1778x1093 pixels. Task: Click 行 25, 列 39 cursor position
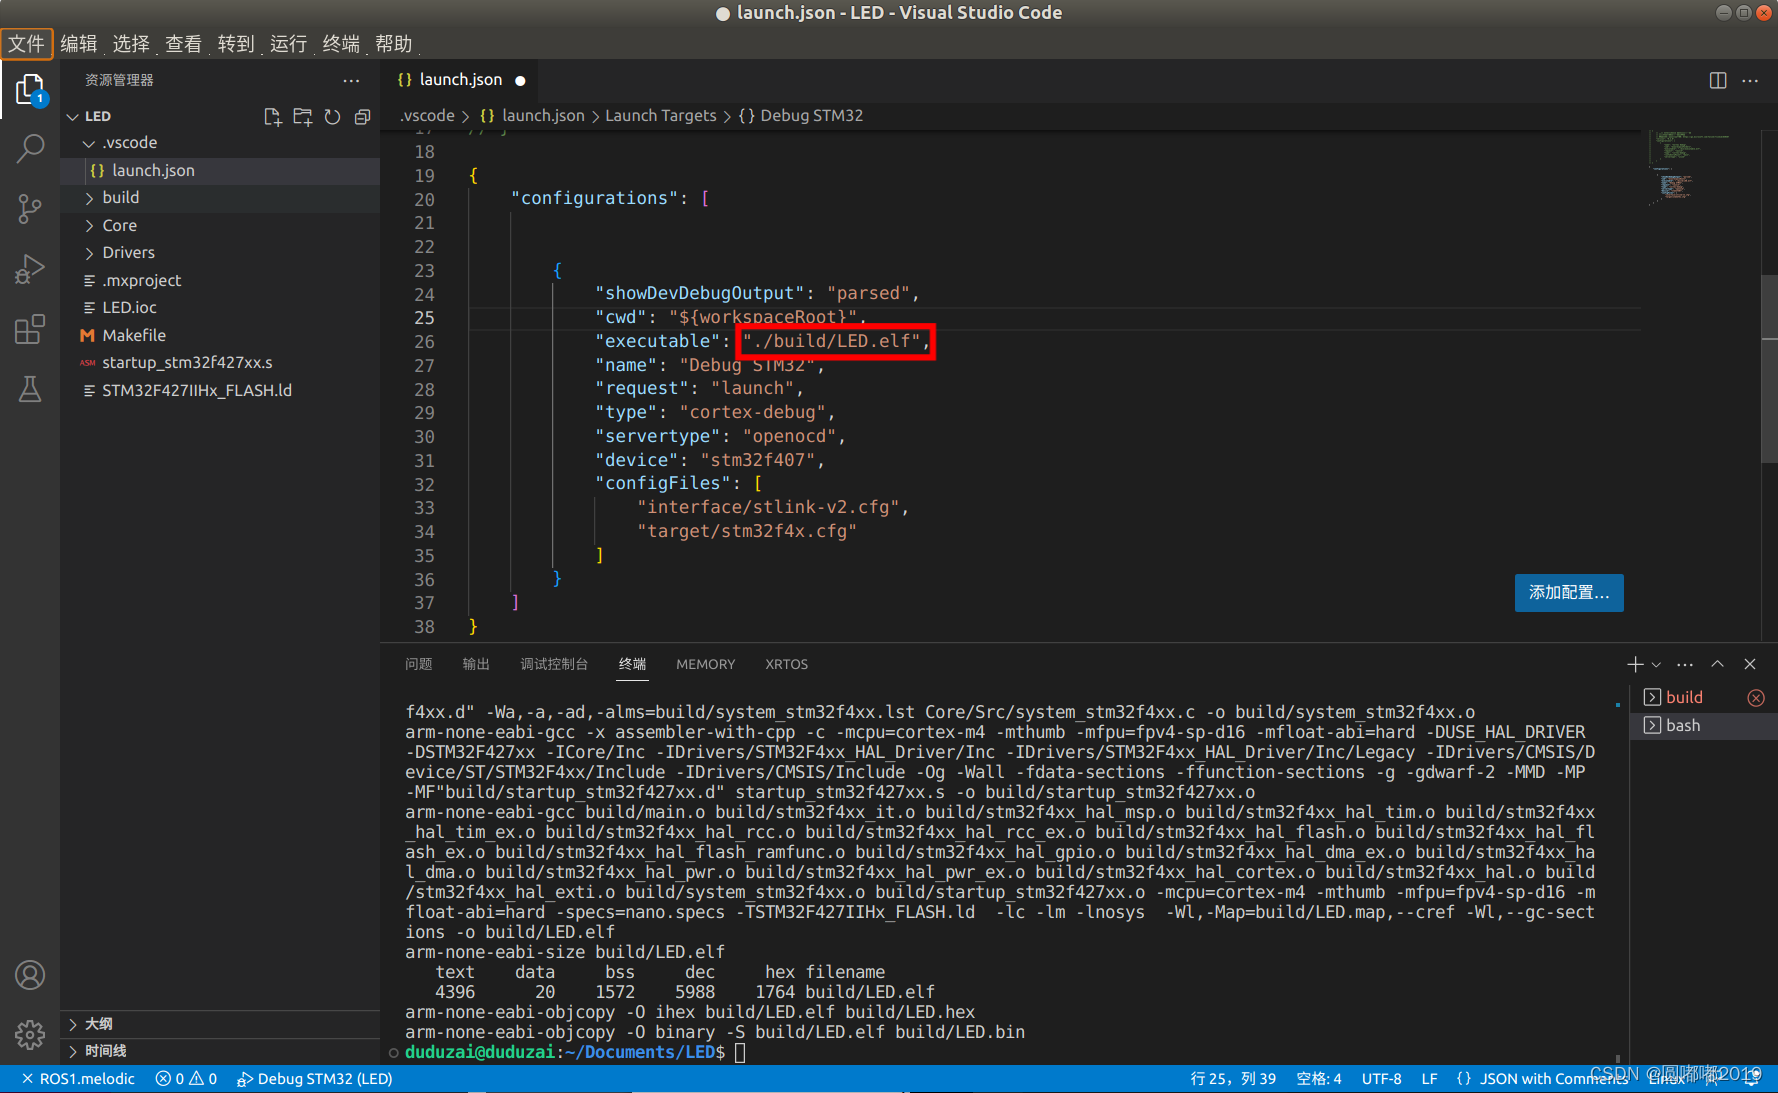click(x=1233, y=1079)
